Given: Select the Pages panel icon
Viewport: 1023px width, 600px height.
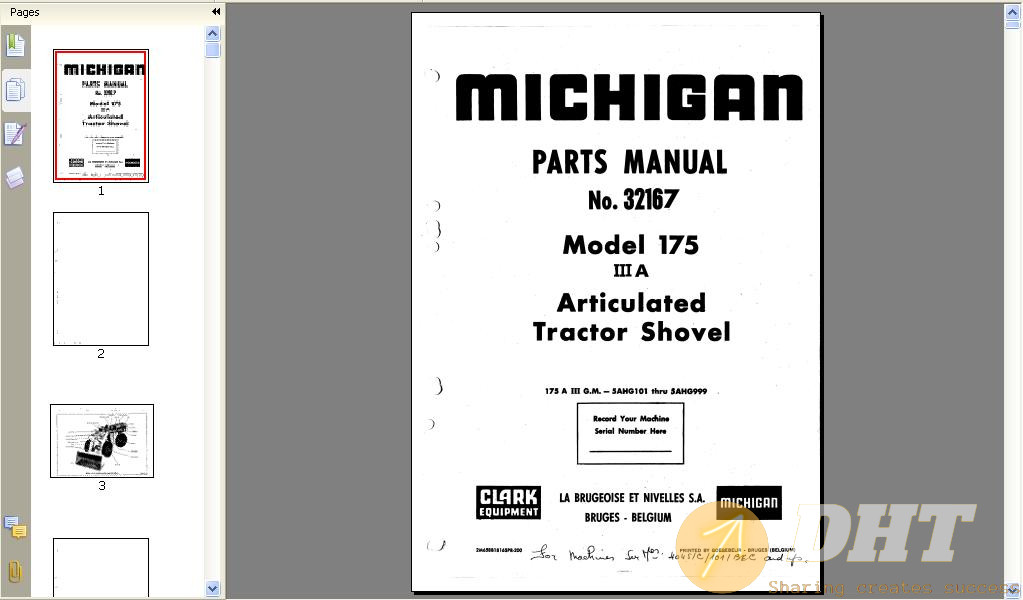Looking at the screenshot, I should tap(15, 89).
